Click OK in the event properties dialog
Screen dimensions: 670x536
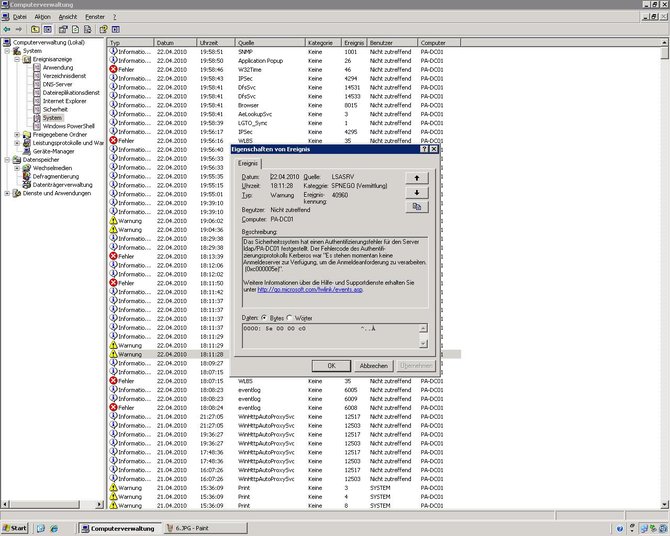click(x=332, y=366)
